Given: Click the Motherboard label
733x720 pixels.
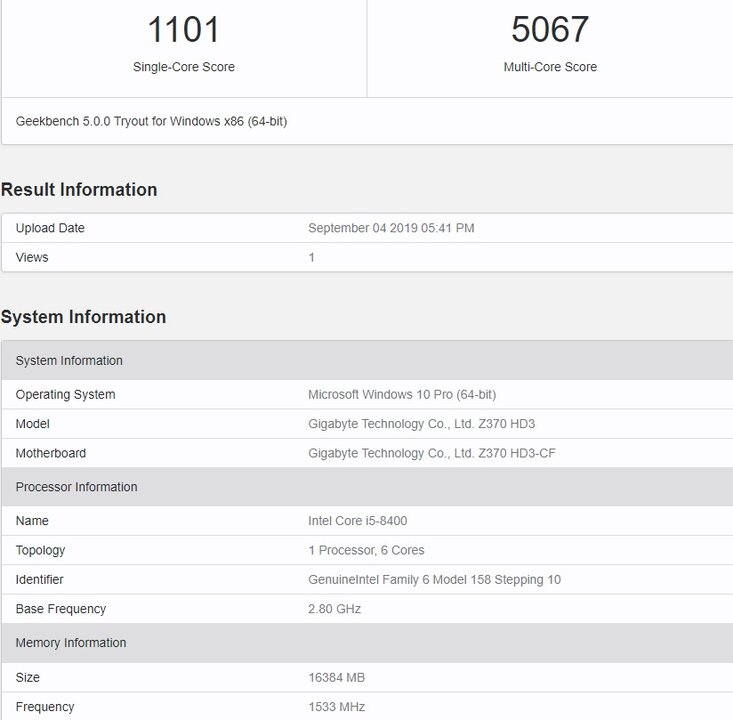Looking at the screenshot, I should (x=50, y=454).
